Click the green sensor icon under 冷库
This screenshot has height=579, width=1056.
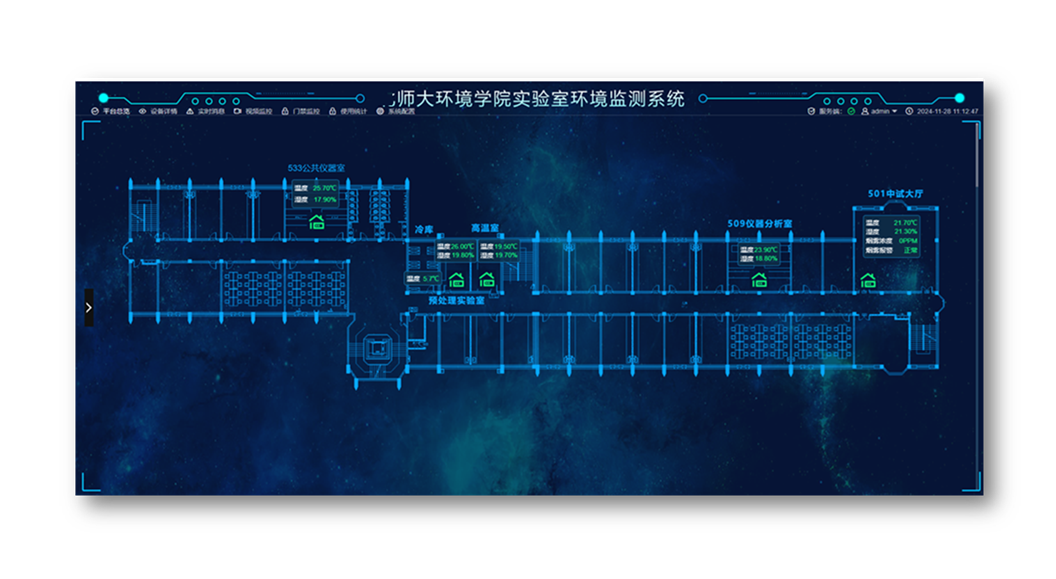pos(456,280)
